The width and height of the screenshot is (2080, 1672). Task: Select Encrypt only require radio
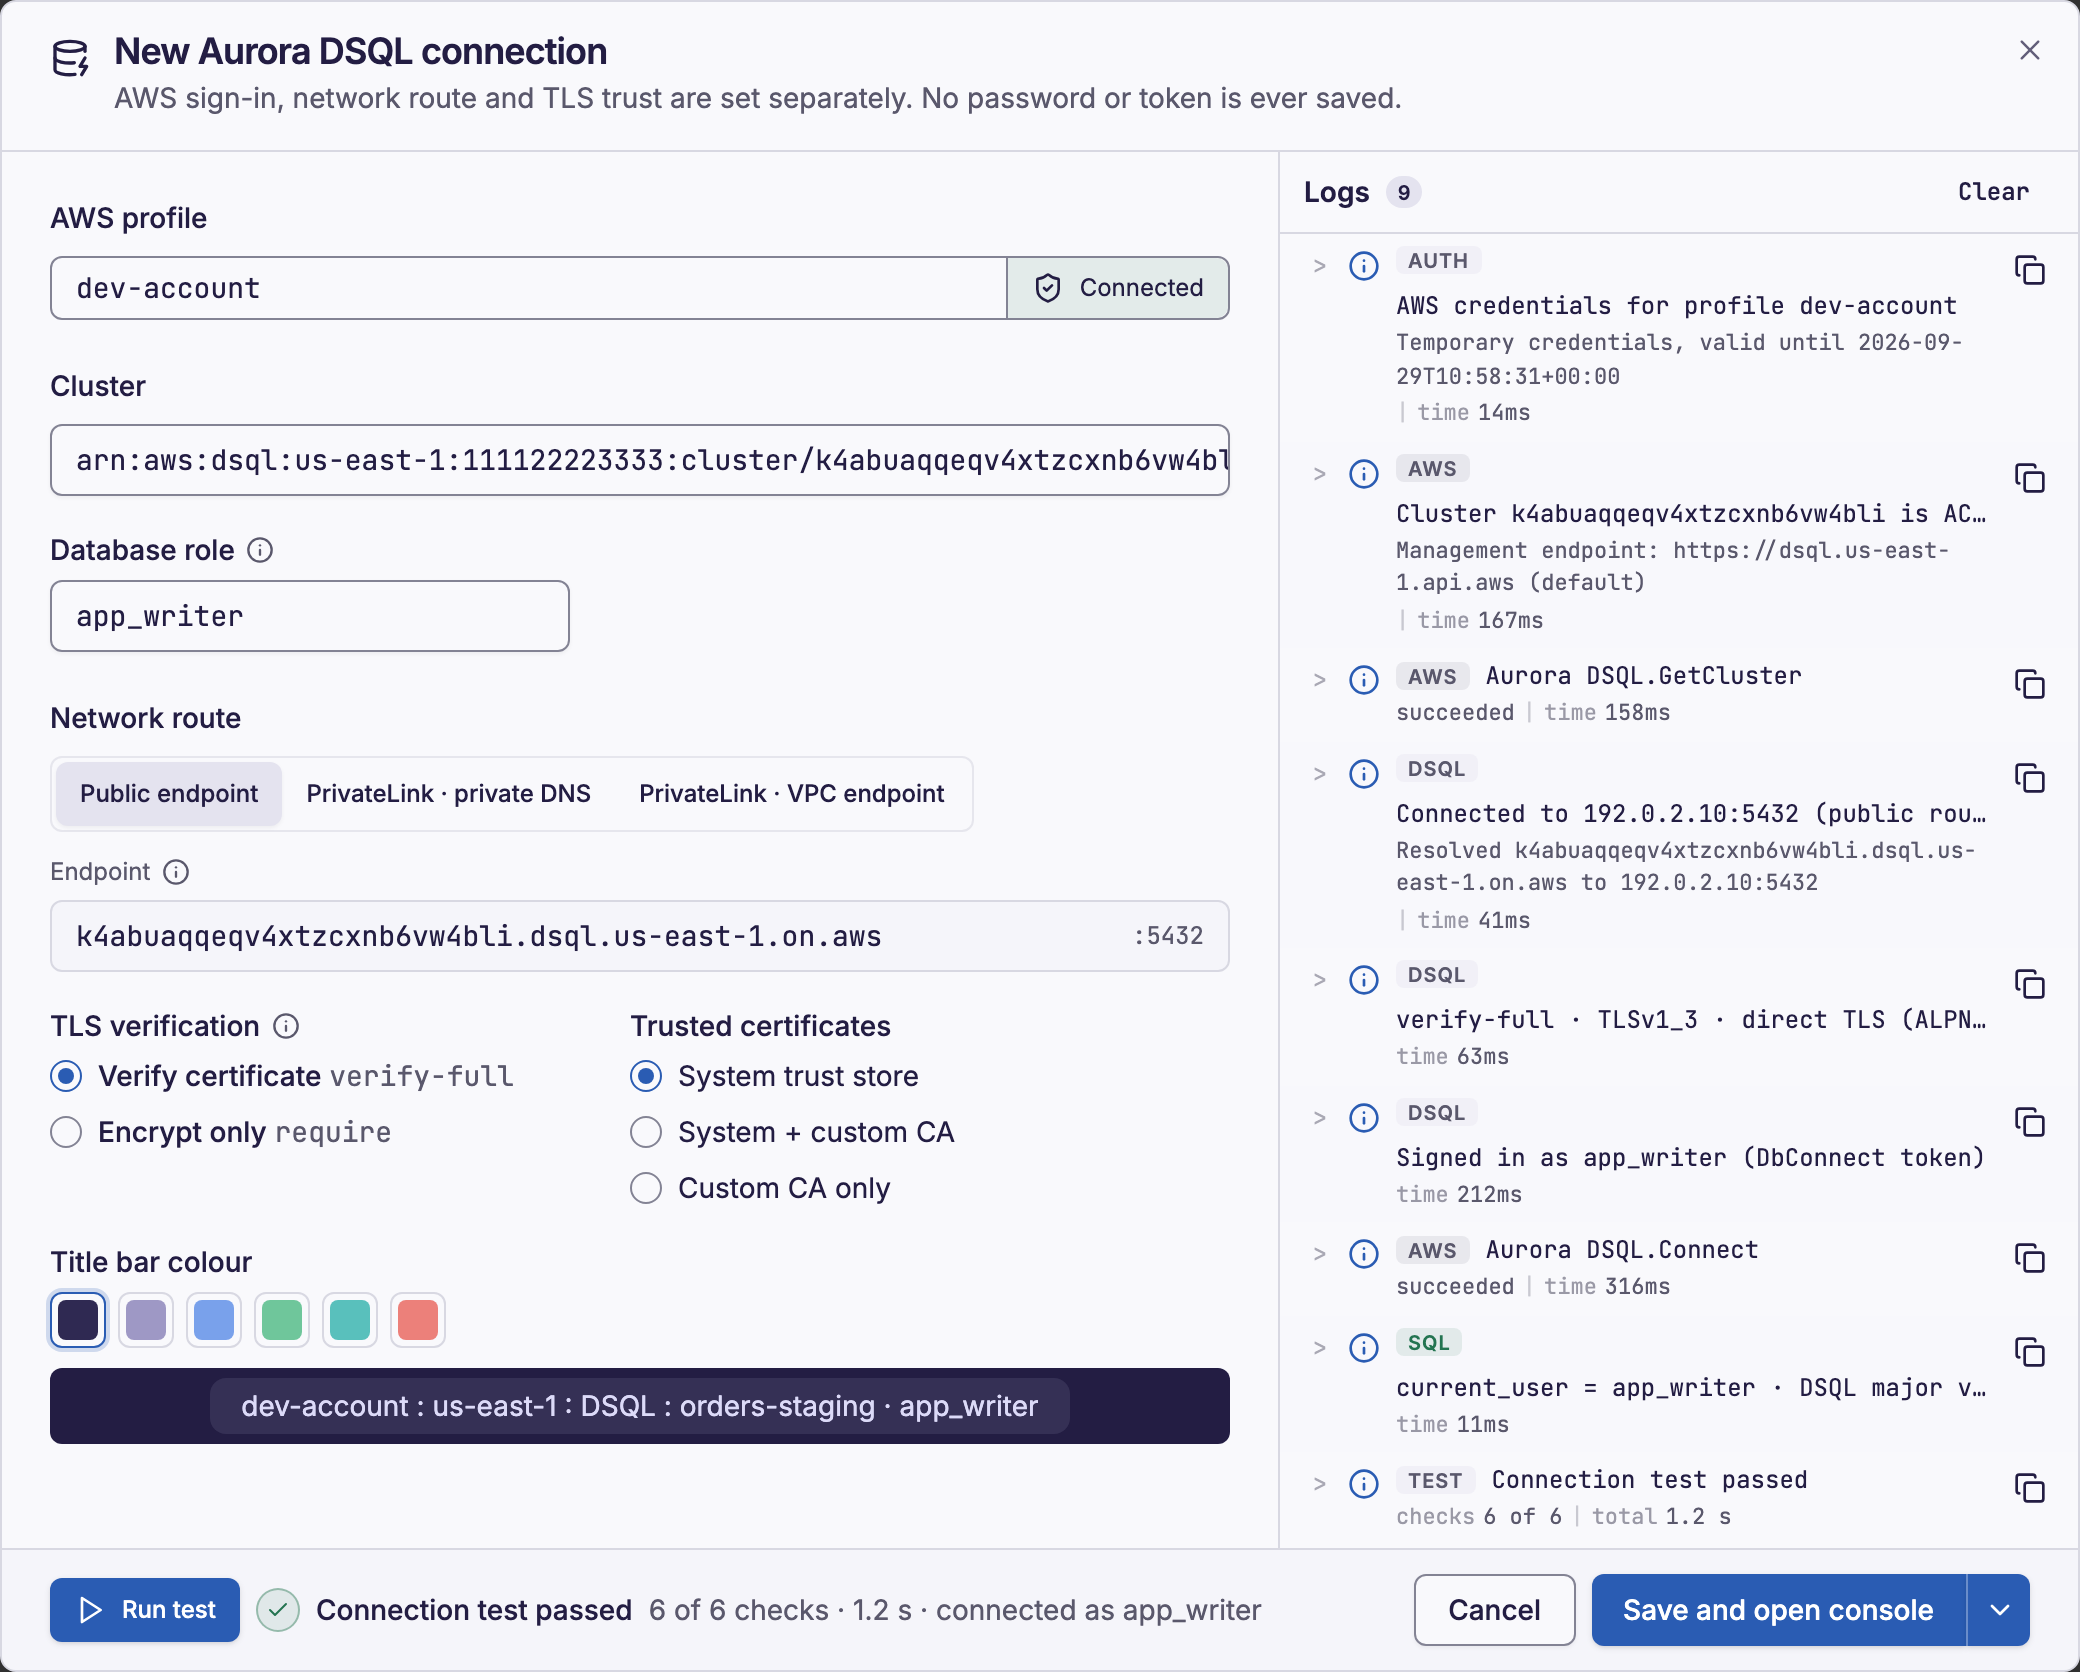pyautogui.click(x=66, y=1132)
